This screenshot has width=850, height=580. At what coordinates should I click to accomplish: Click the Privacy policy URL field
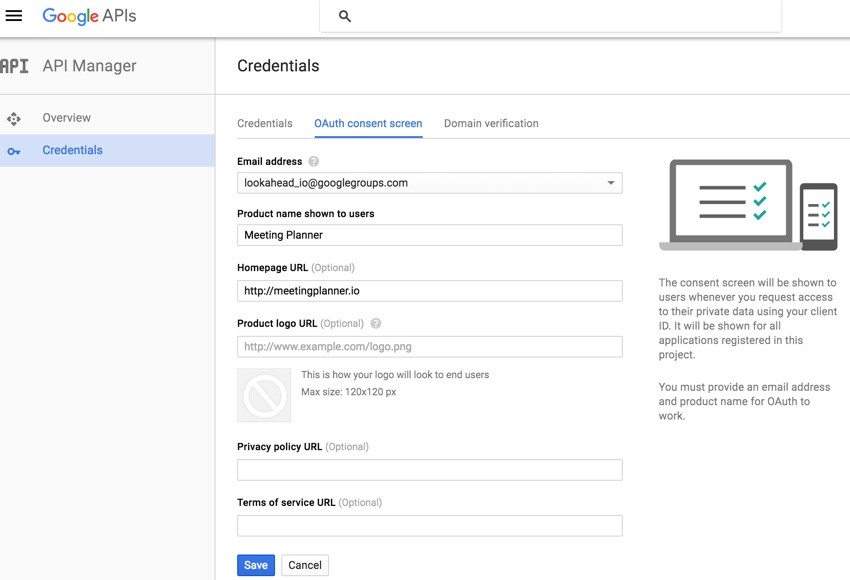click(429, 470)
